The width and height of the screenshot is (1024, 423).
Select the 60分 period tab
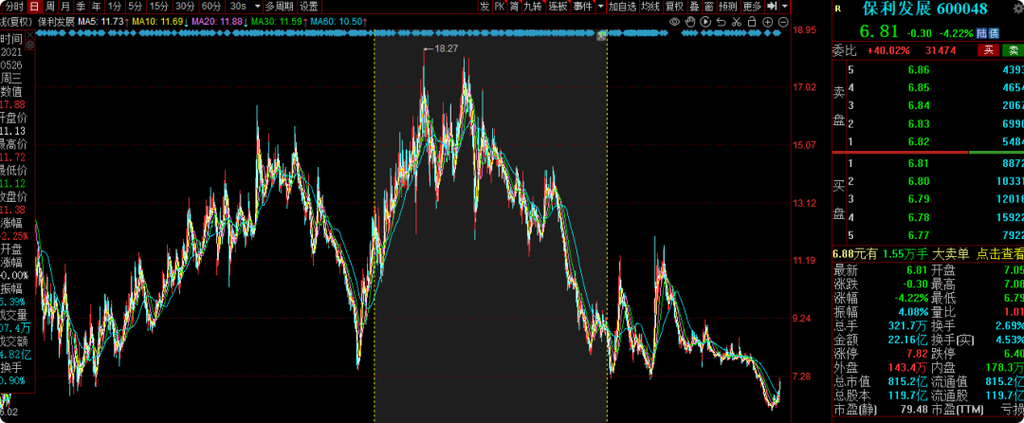(x=211, y=6)
